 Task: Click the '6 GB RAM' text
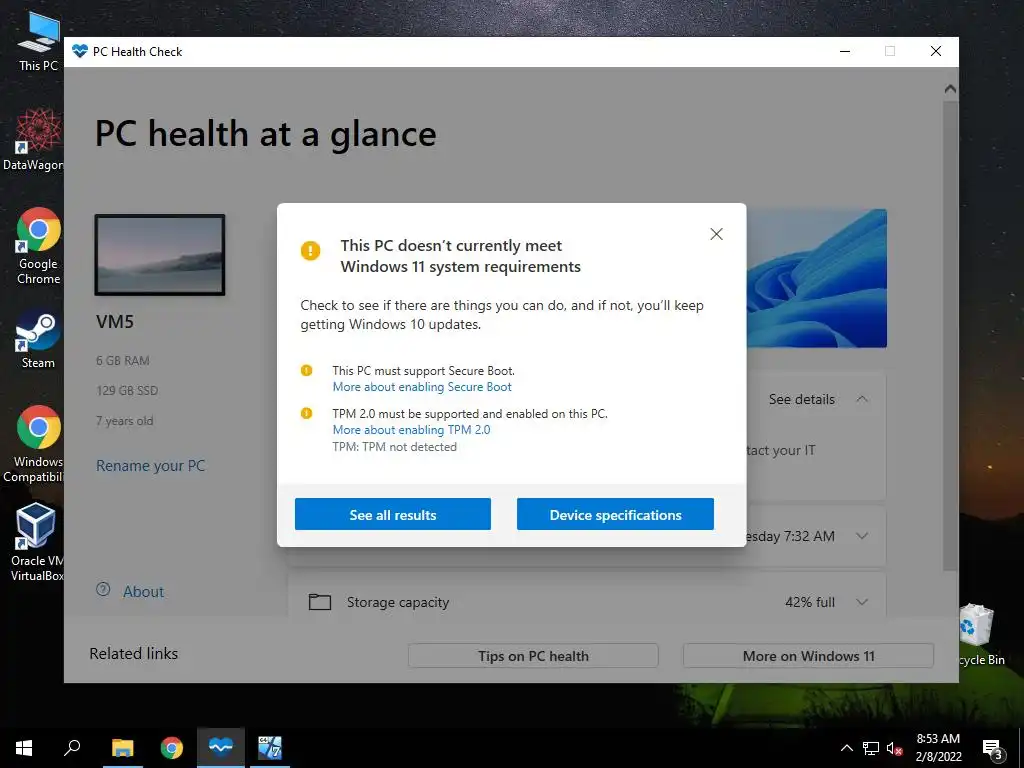click(123, 360)
